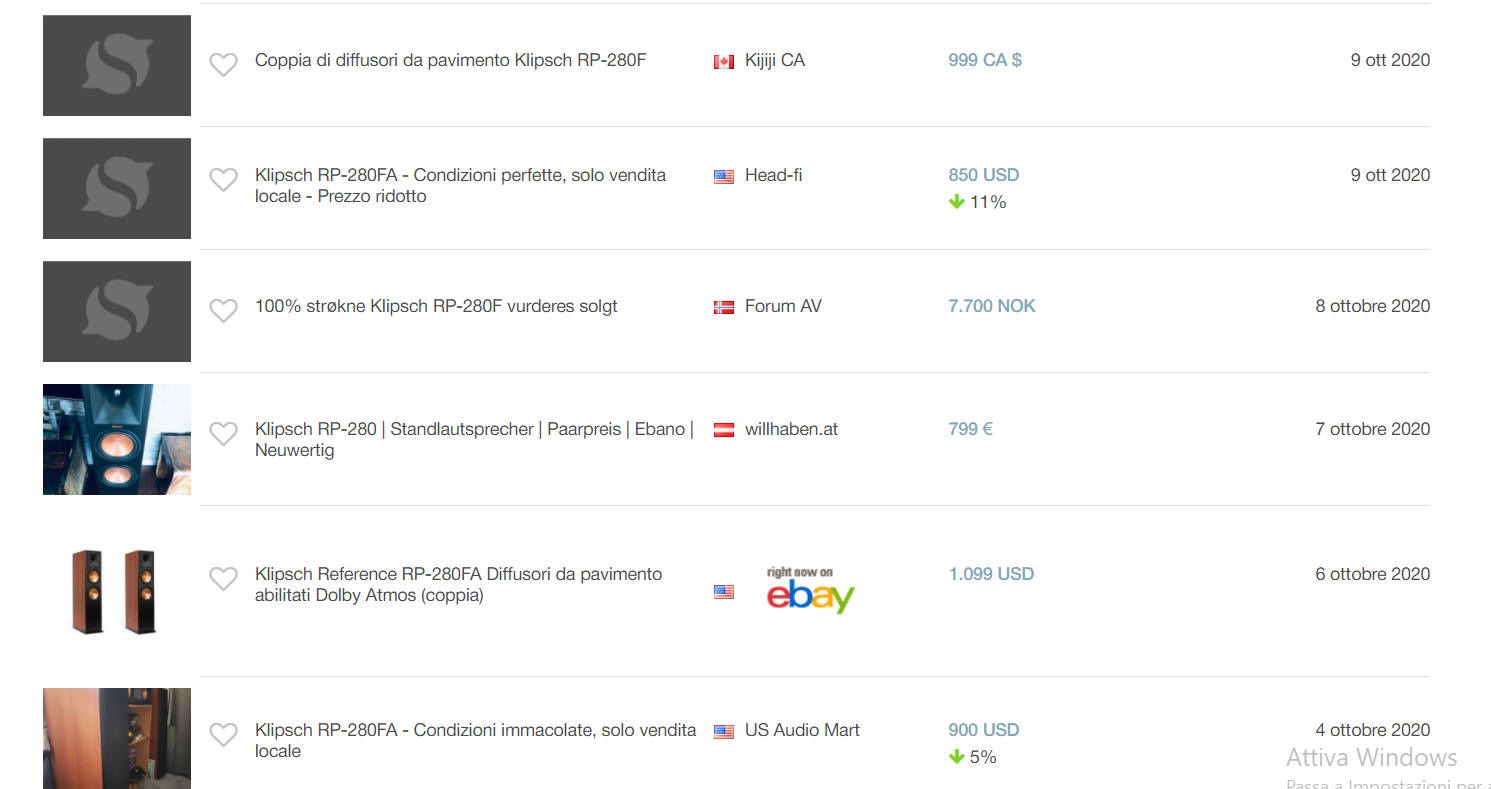Heart the US Audio Mart listing

[x=223, y=734]
